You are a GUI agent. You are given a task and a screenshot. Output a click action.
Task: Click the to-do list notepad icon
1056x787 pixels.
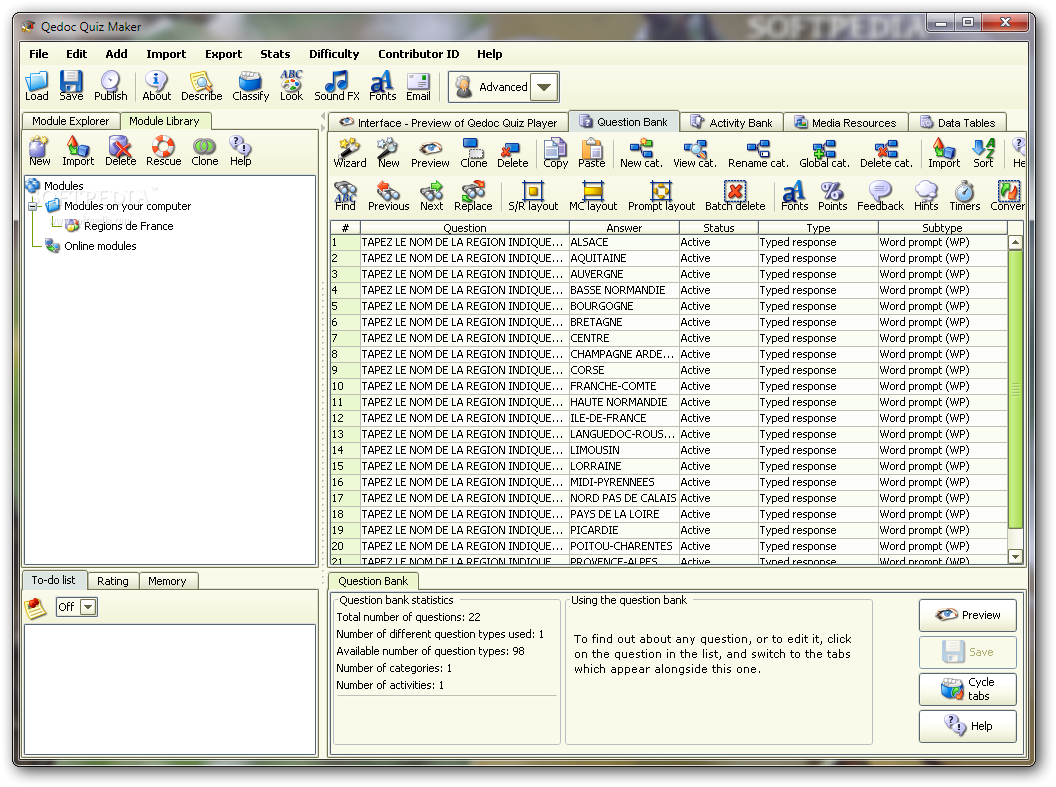[x=35, y=608]
